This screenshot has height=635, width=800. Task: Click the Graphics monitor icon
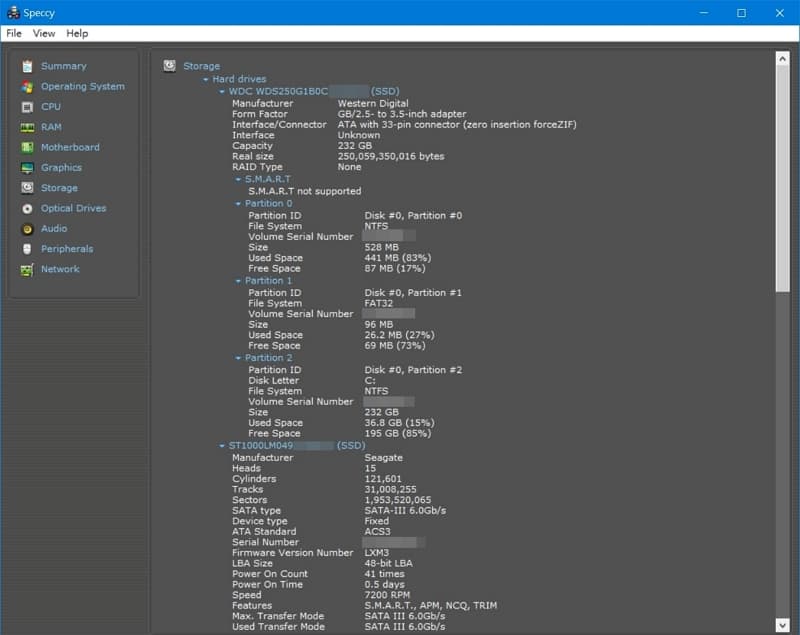(x=28, y=168)
